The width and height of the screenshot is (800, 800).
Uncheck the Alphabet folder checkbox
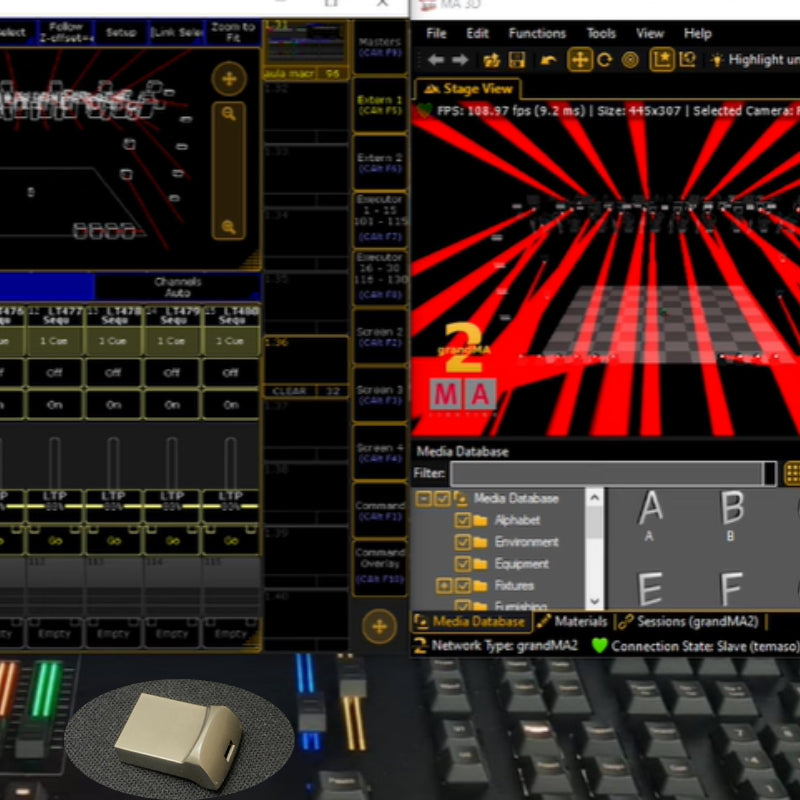coord(462,520)
